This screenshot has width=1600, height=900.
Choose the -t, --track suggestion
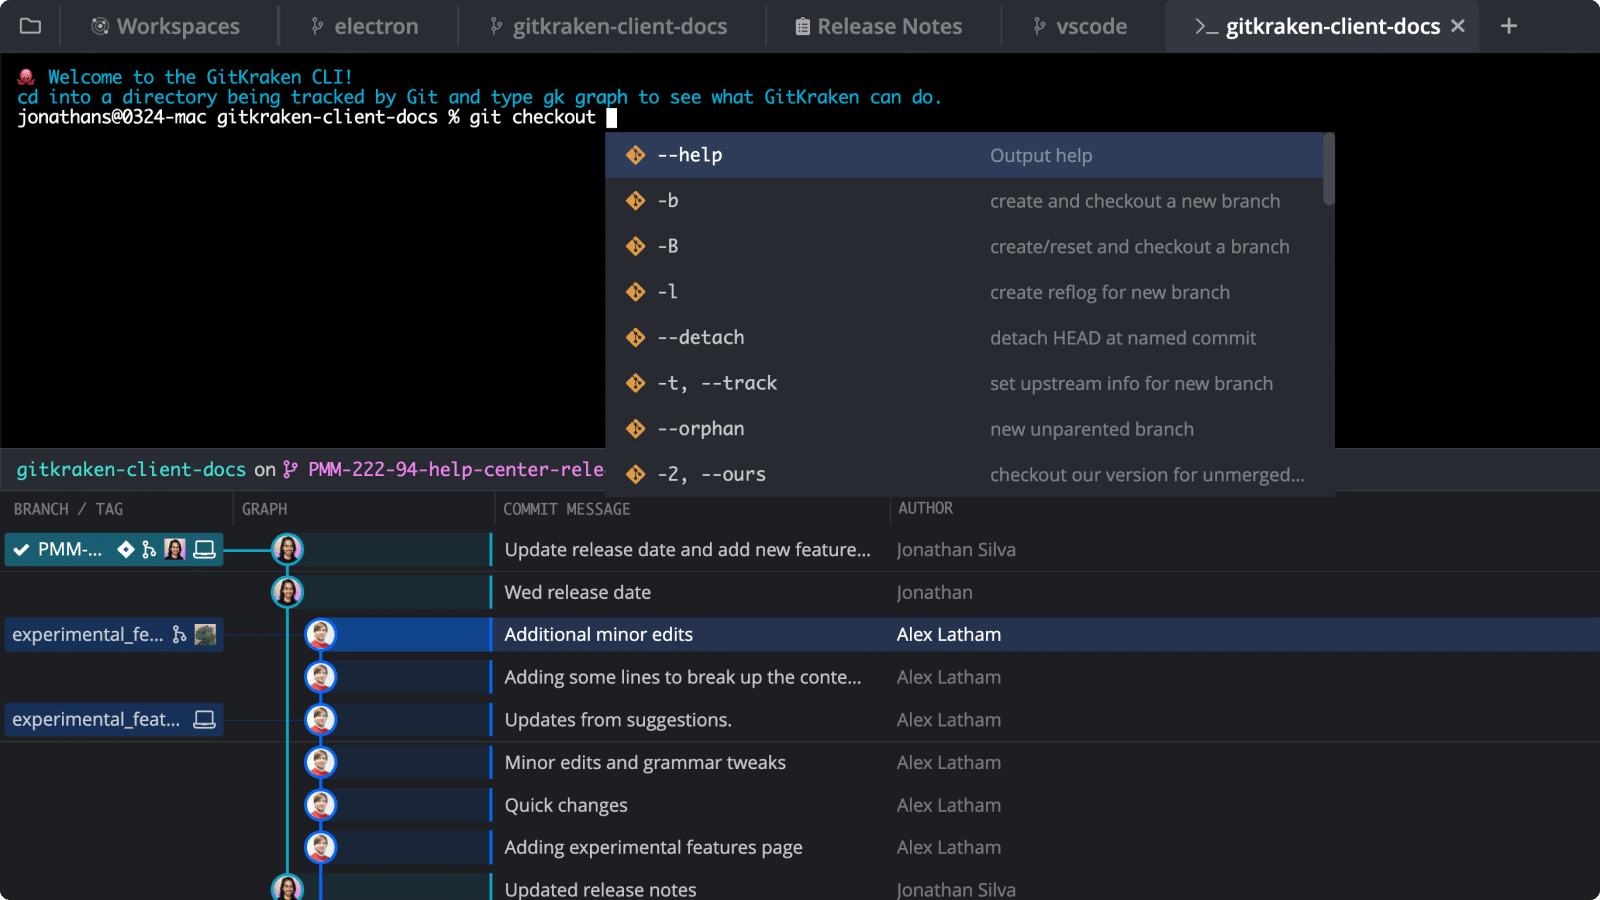(x=965, y=383)
